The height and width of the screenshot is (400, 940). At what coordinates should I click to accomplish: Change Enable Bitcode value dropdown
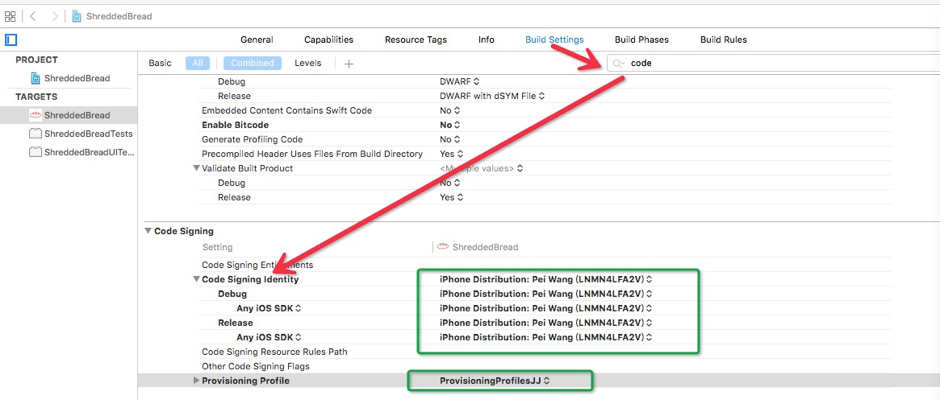coord(450,125)
